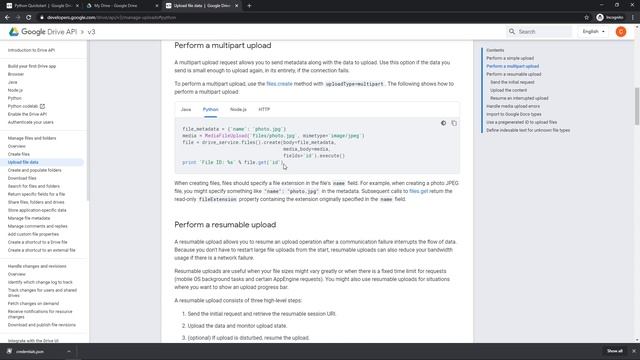Viewport: 640px width, 360px height.
Task: Close the Upload file data browser tab
Action: coord(236,6)
